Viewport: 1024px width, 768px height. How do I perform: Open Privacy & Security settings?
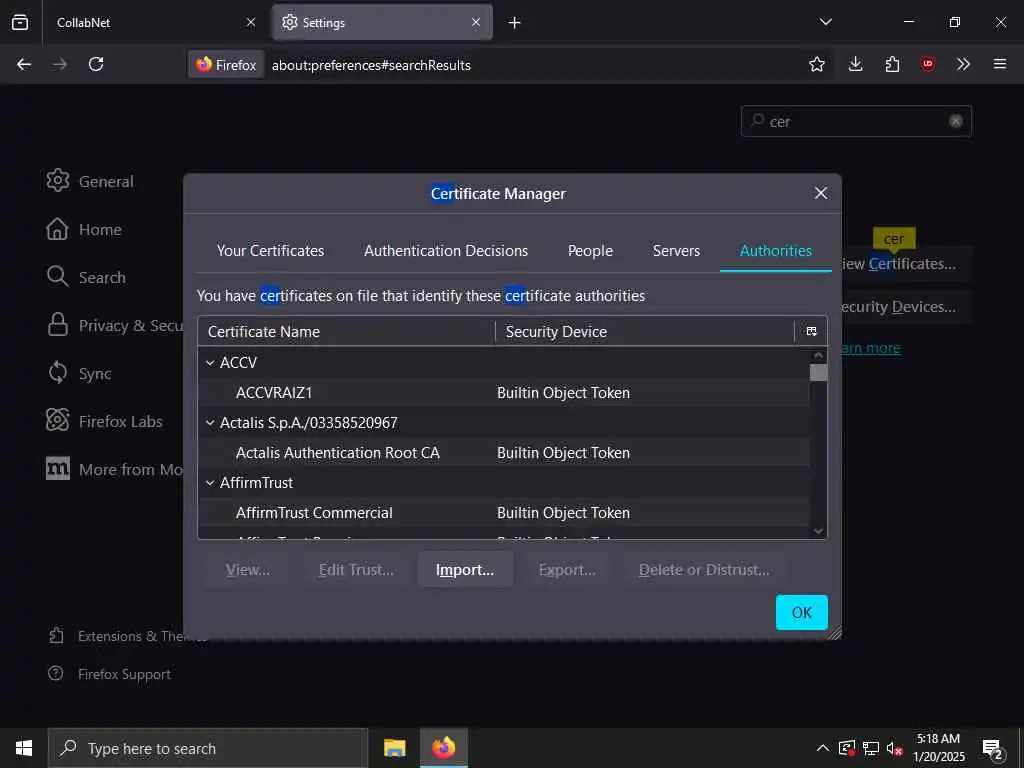[x=114, y=325]
